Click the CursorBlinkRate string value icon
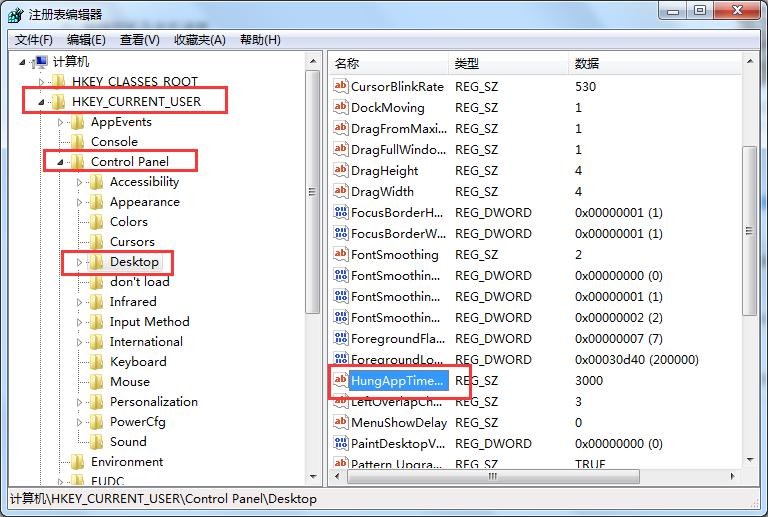The image size is (768, 517). (340, 86)
